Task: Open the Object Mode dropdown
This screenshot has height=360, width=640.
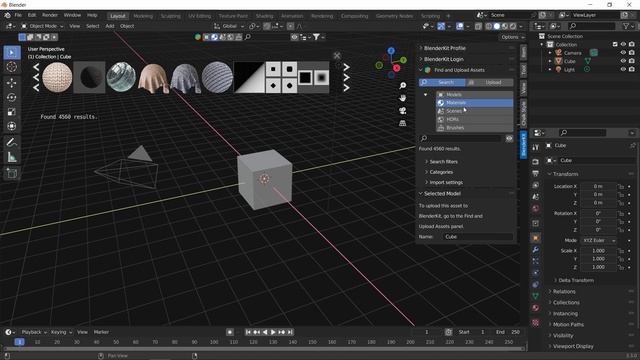Action: point(42,26)
